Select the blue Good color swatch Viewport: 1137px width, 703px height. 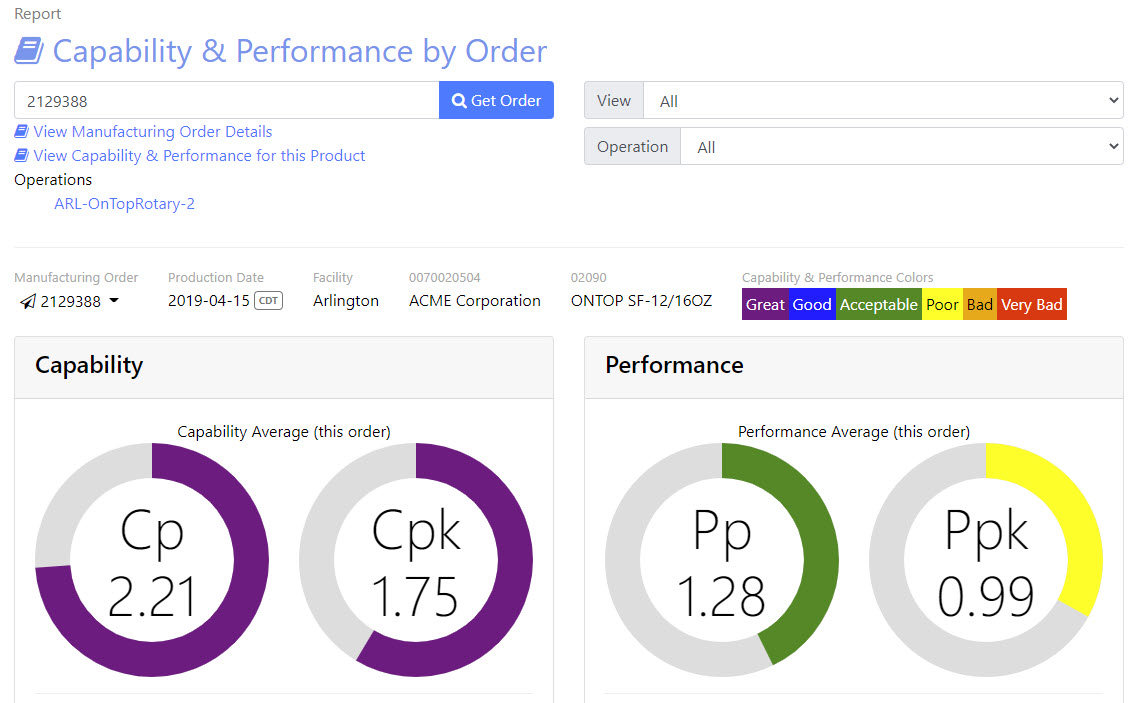(812, 305)
